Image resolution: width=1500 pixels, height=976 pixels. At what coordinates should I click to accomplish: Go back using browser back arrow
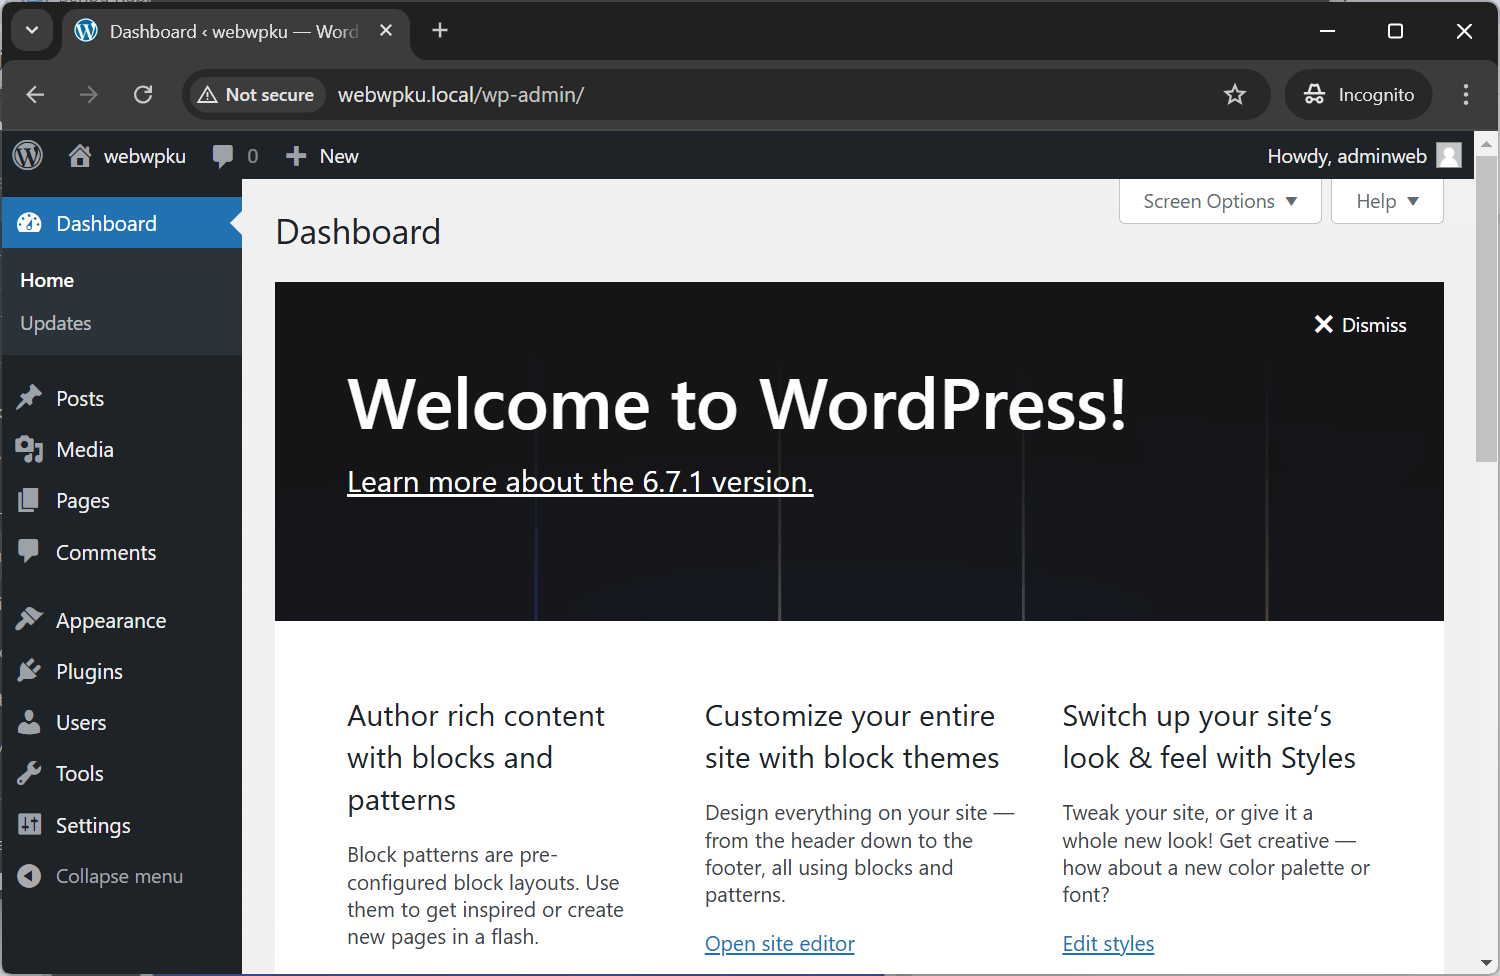36,95
